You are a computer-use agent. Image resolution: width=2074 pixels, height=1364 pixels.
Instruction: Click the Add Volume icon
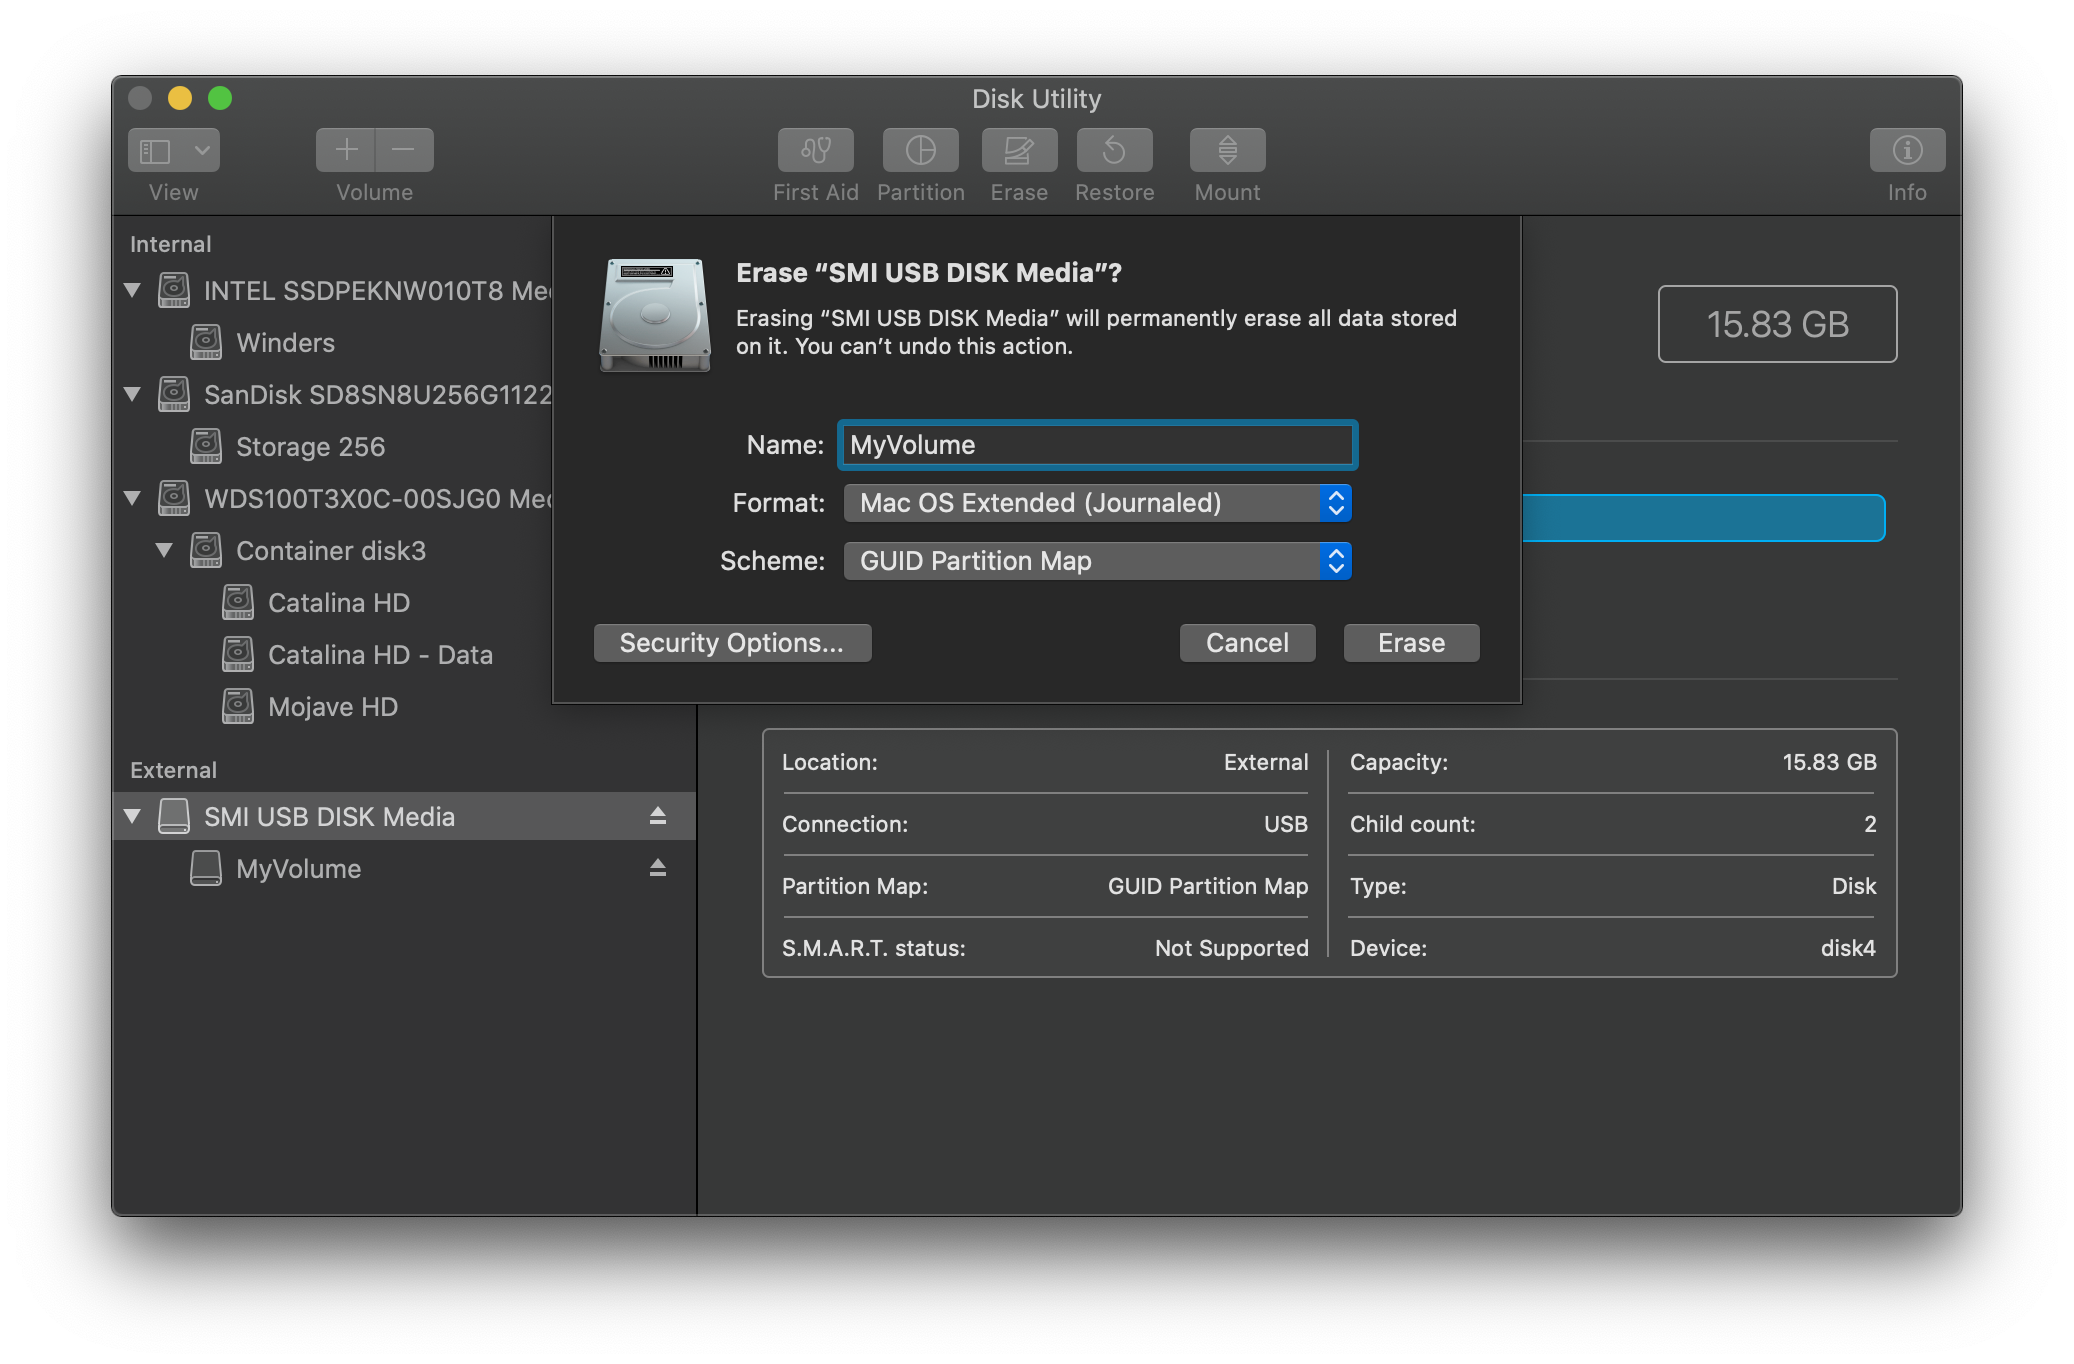click(x=341, y=152)
